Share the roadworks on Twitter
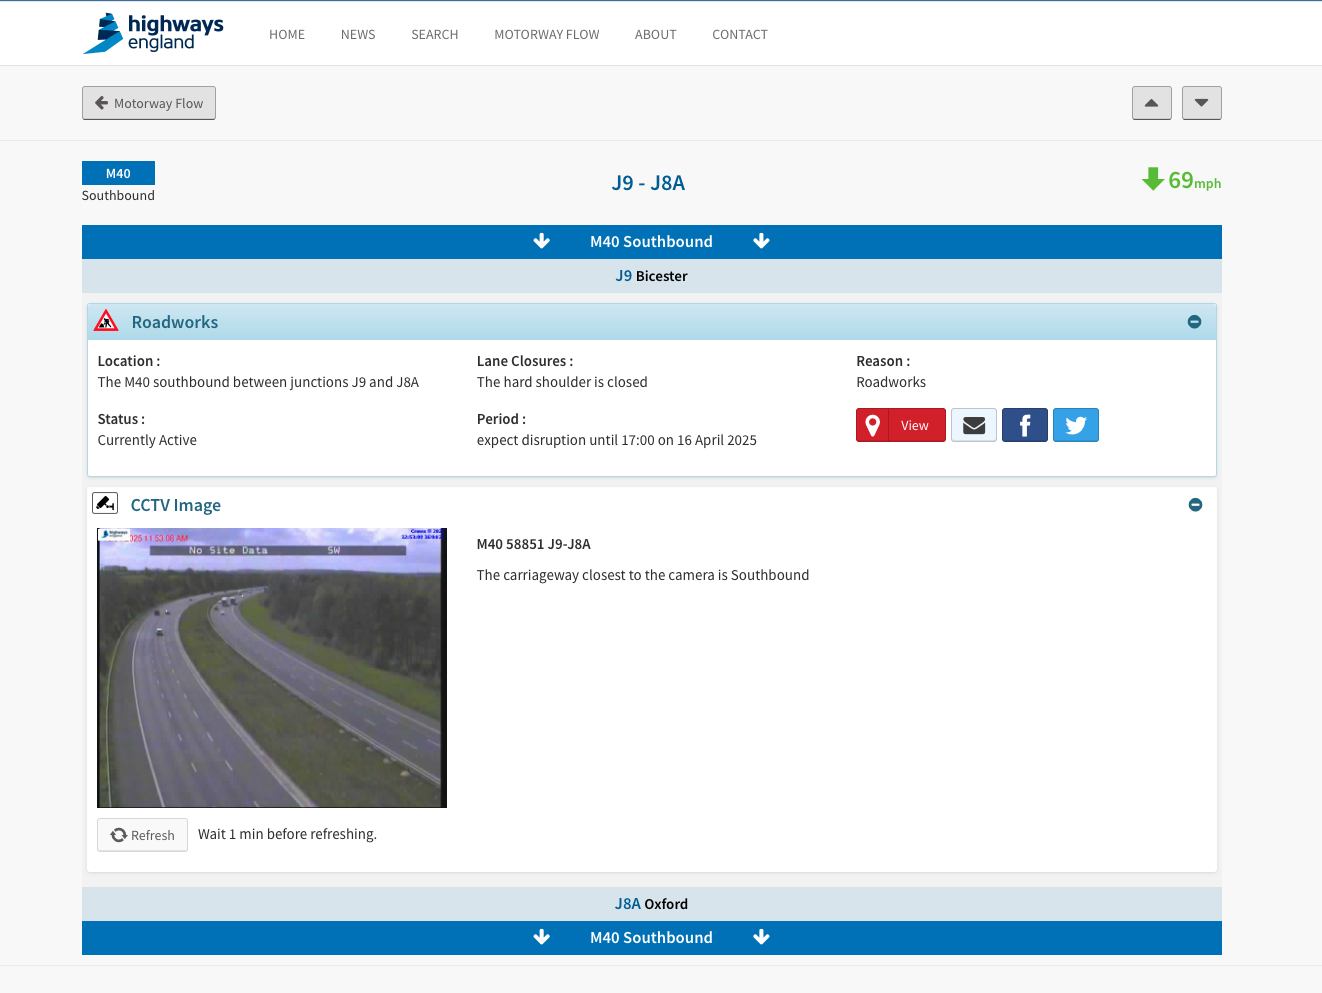The width and height of the screenshot is (1322, 993). click(1076, 425)
